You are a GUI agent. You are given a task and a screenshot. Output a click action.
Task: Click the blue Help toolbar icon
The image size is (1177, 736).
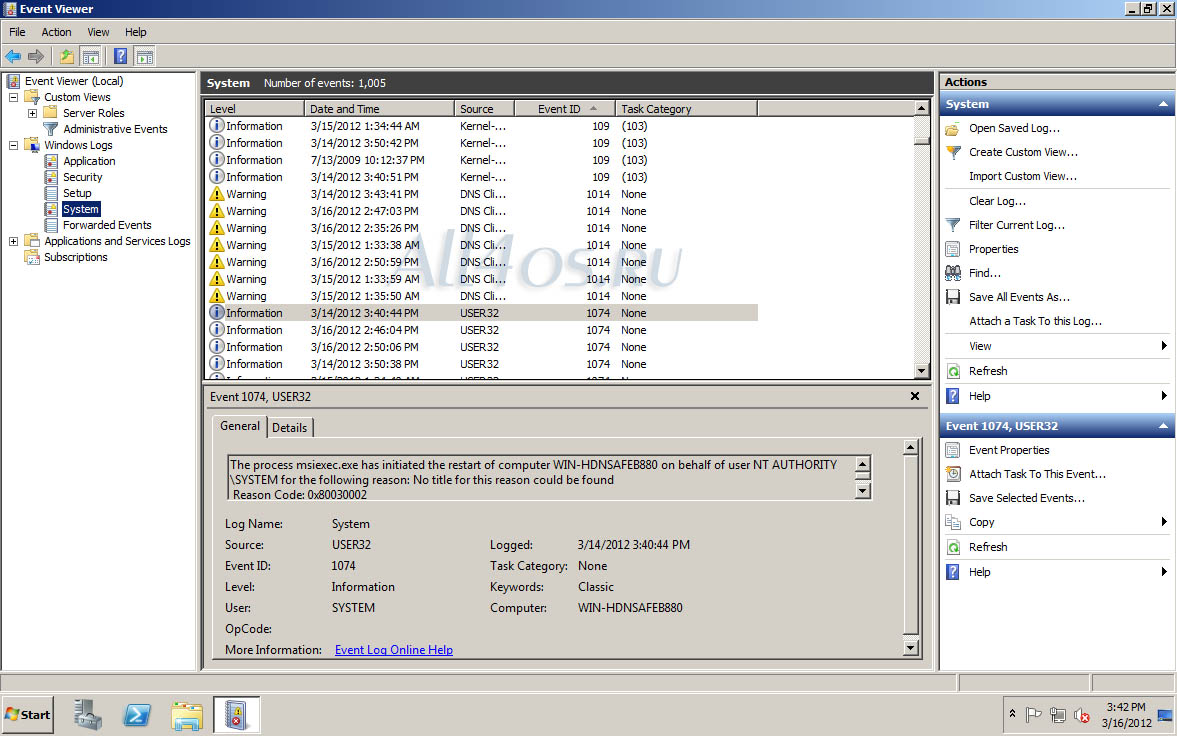(120, 56)
